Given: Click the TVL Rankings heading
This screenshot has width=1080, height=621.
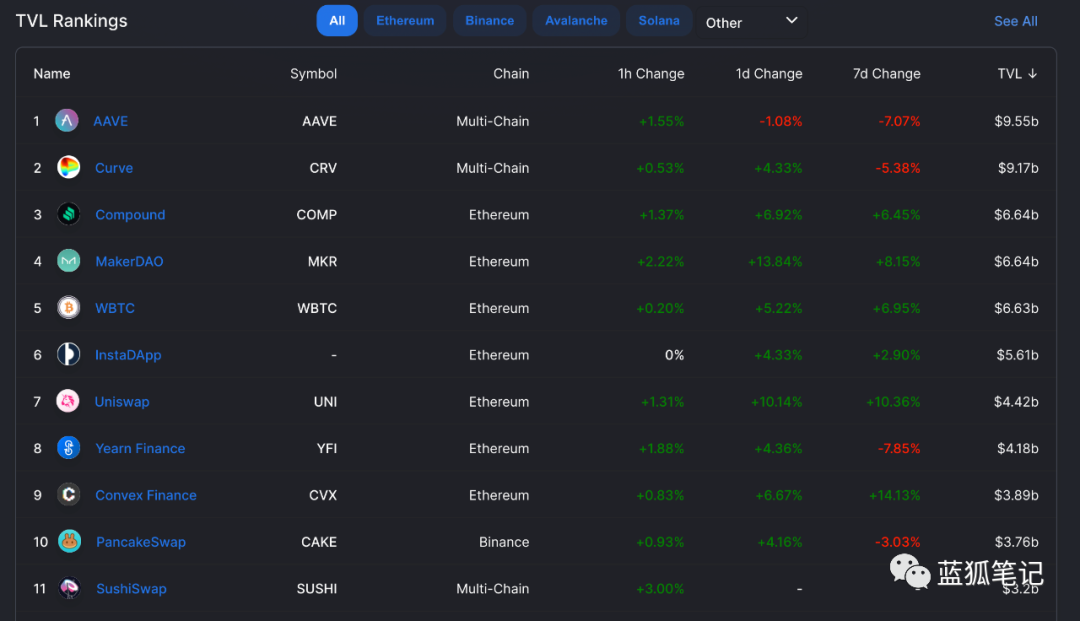Looking at the screenshot, I should [x=72, y=21].
